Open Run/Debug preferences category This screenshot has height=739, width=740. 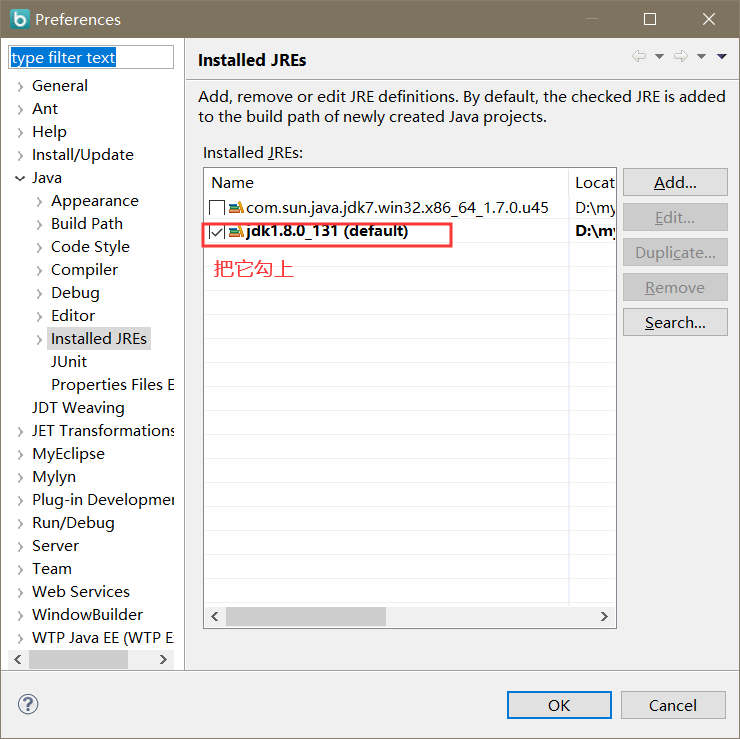73,523
